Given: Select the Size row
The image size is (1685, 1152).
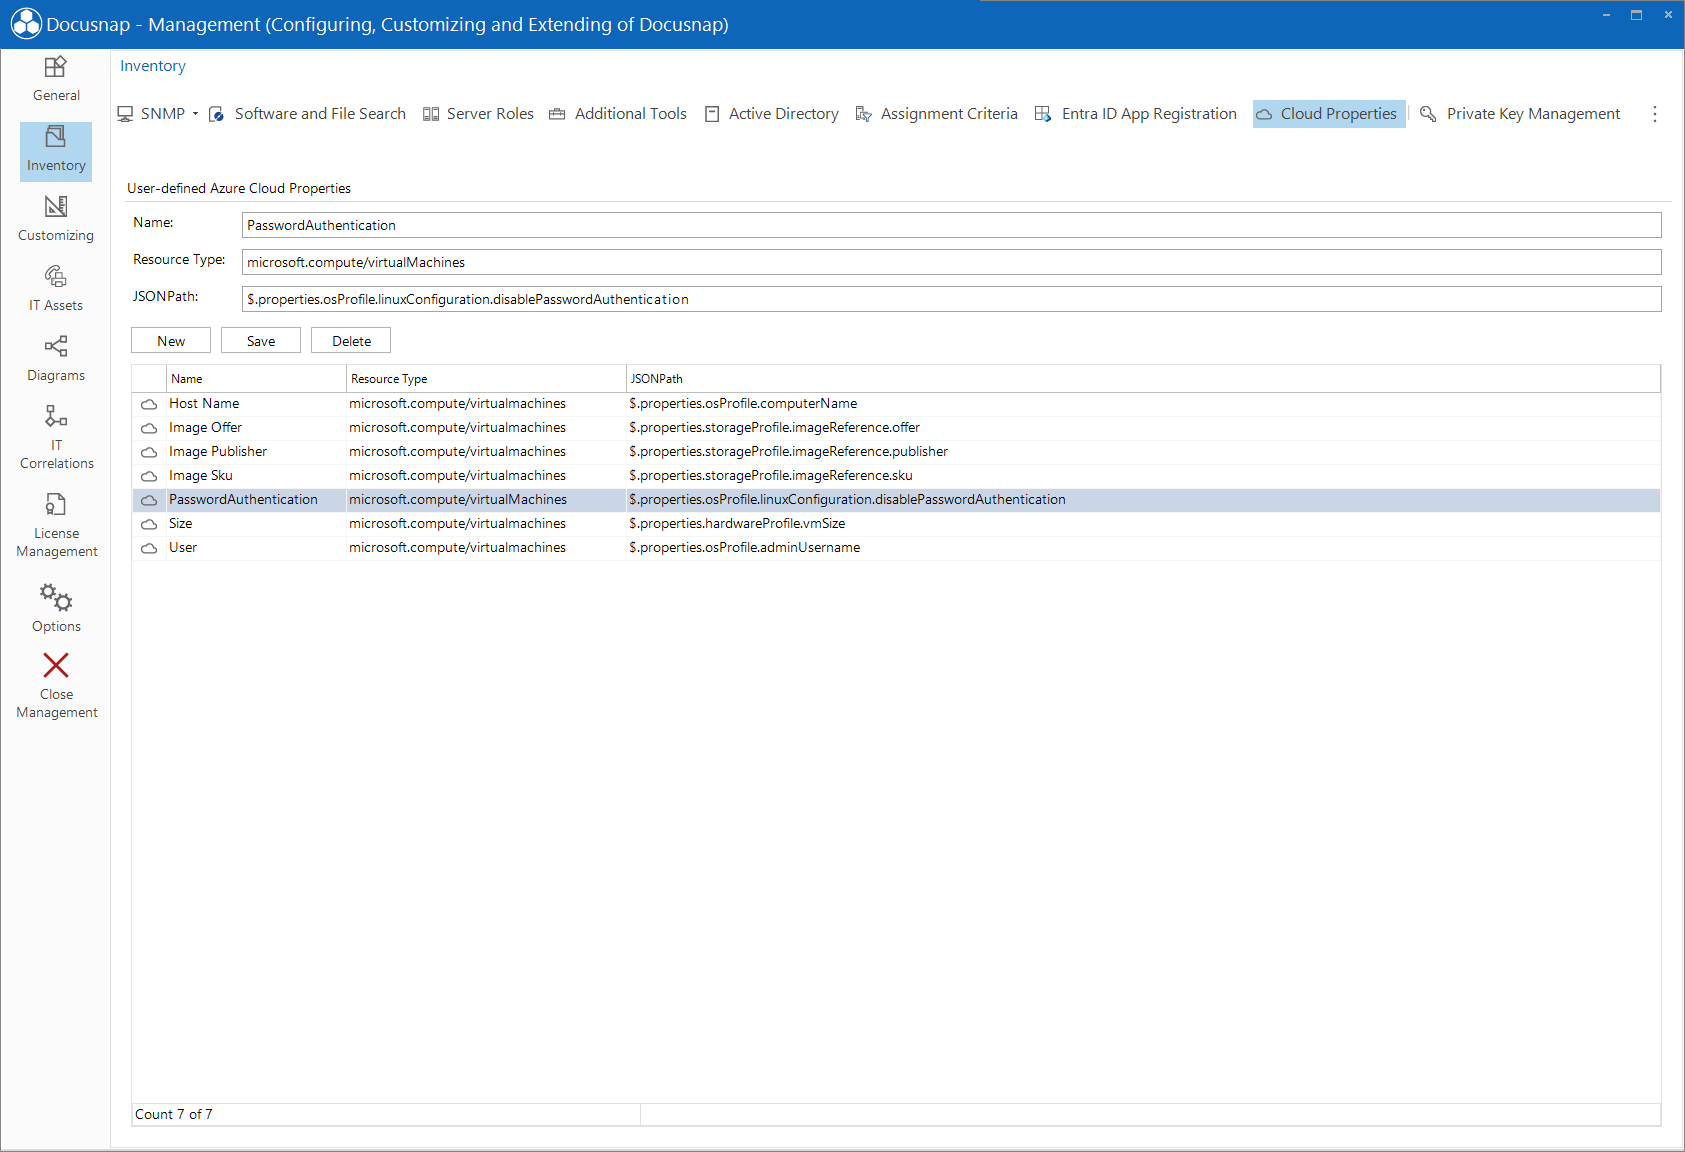Looking at the screenshot, I should point(896,524).
